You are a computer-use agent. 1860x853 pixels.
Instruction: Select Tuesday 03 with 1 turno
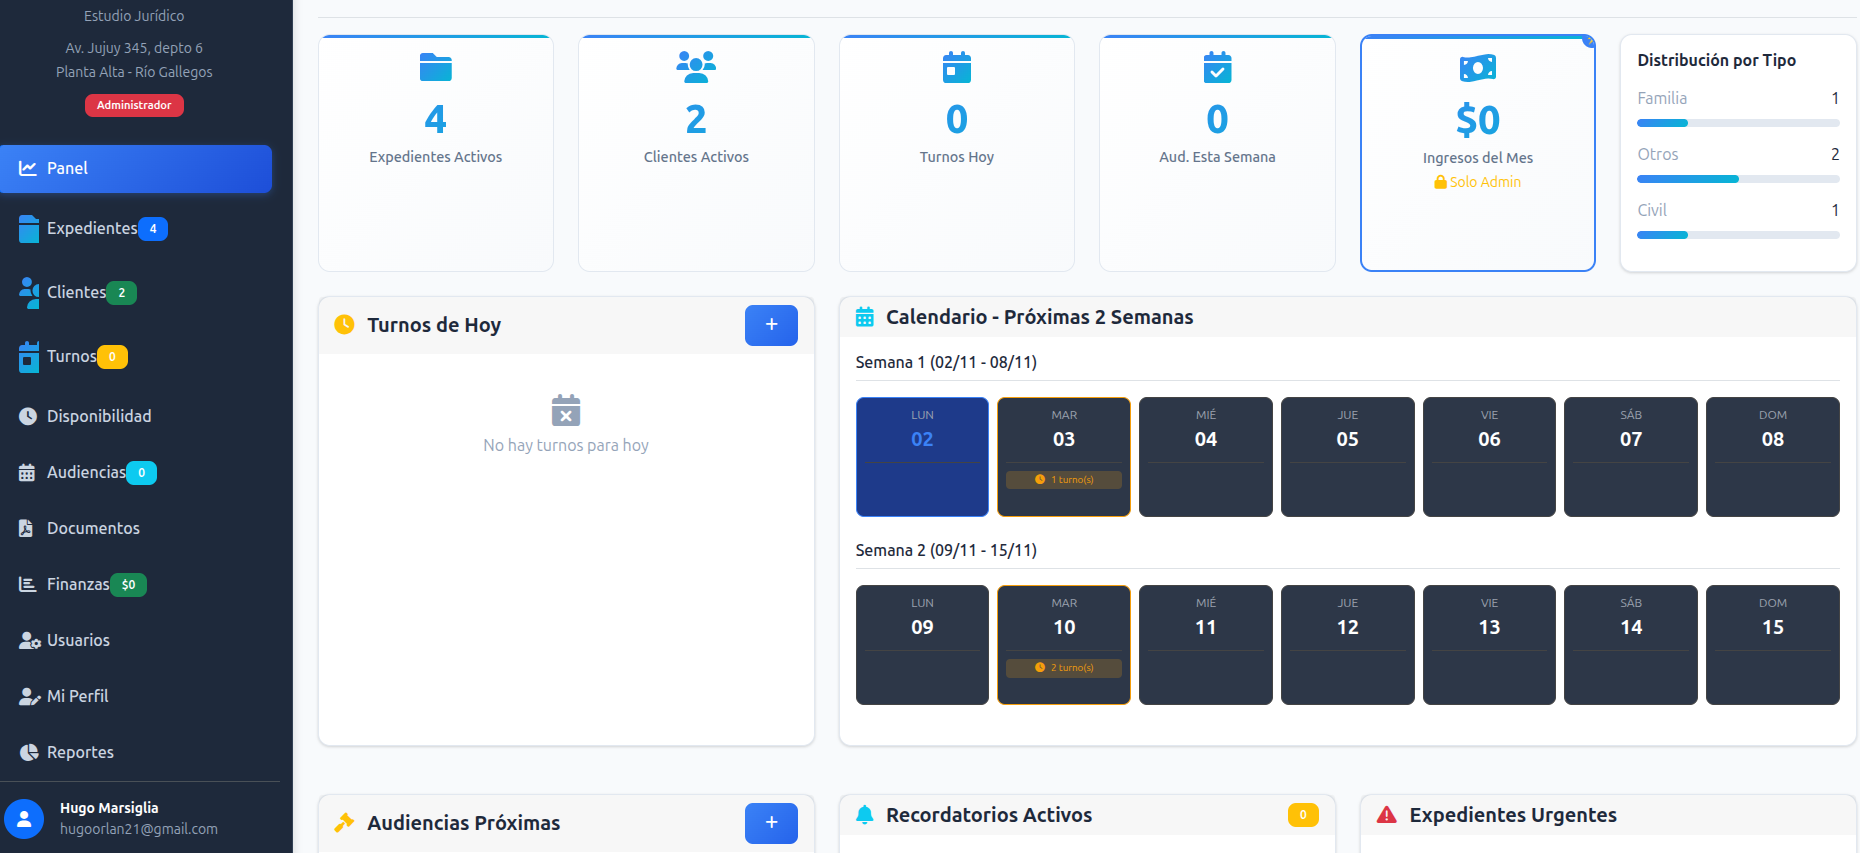coord(1063,457)
